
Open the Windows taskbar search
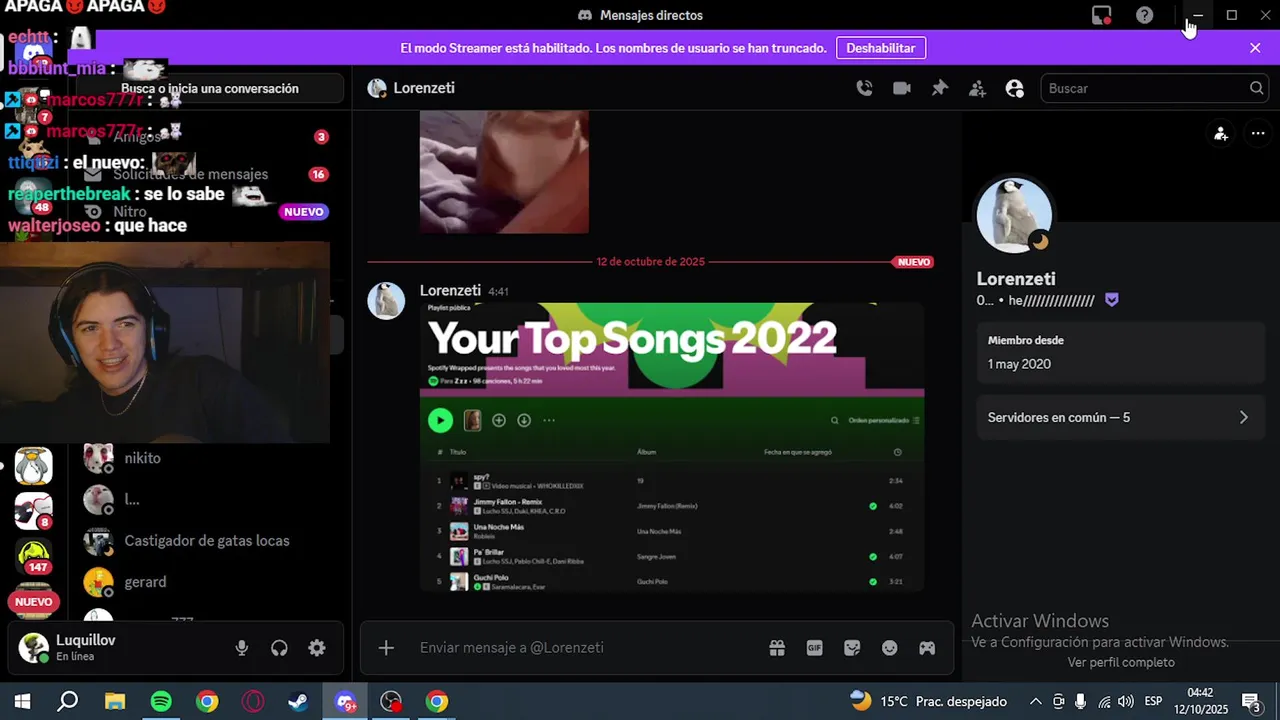click(x=67, y=701)
